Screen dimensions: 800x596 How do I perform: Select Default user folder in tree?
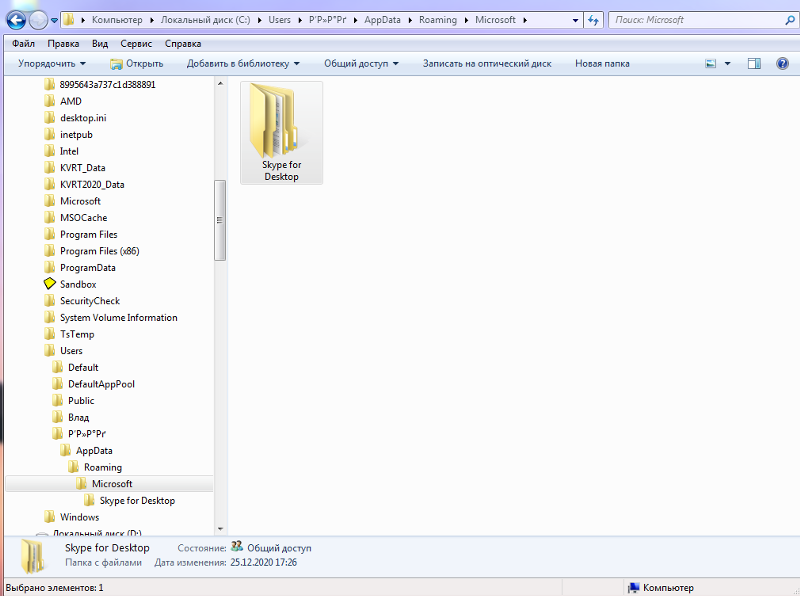tap(83, 367)
